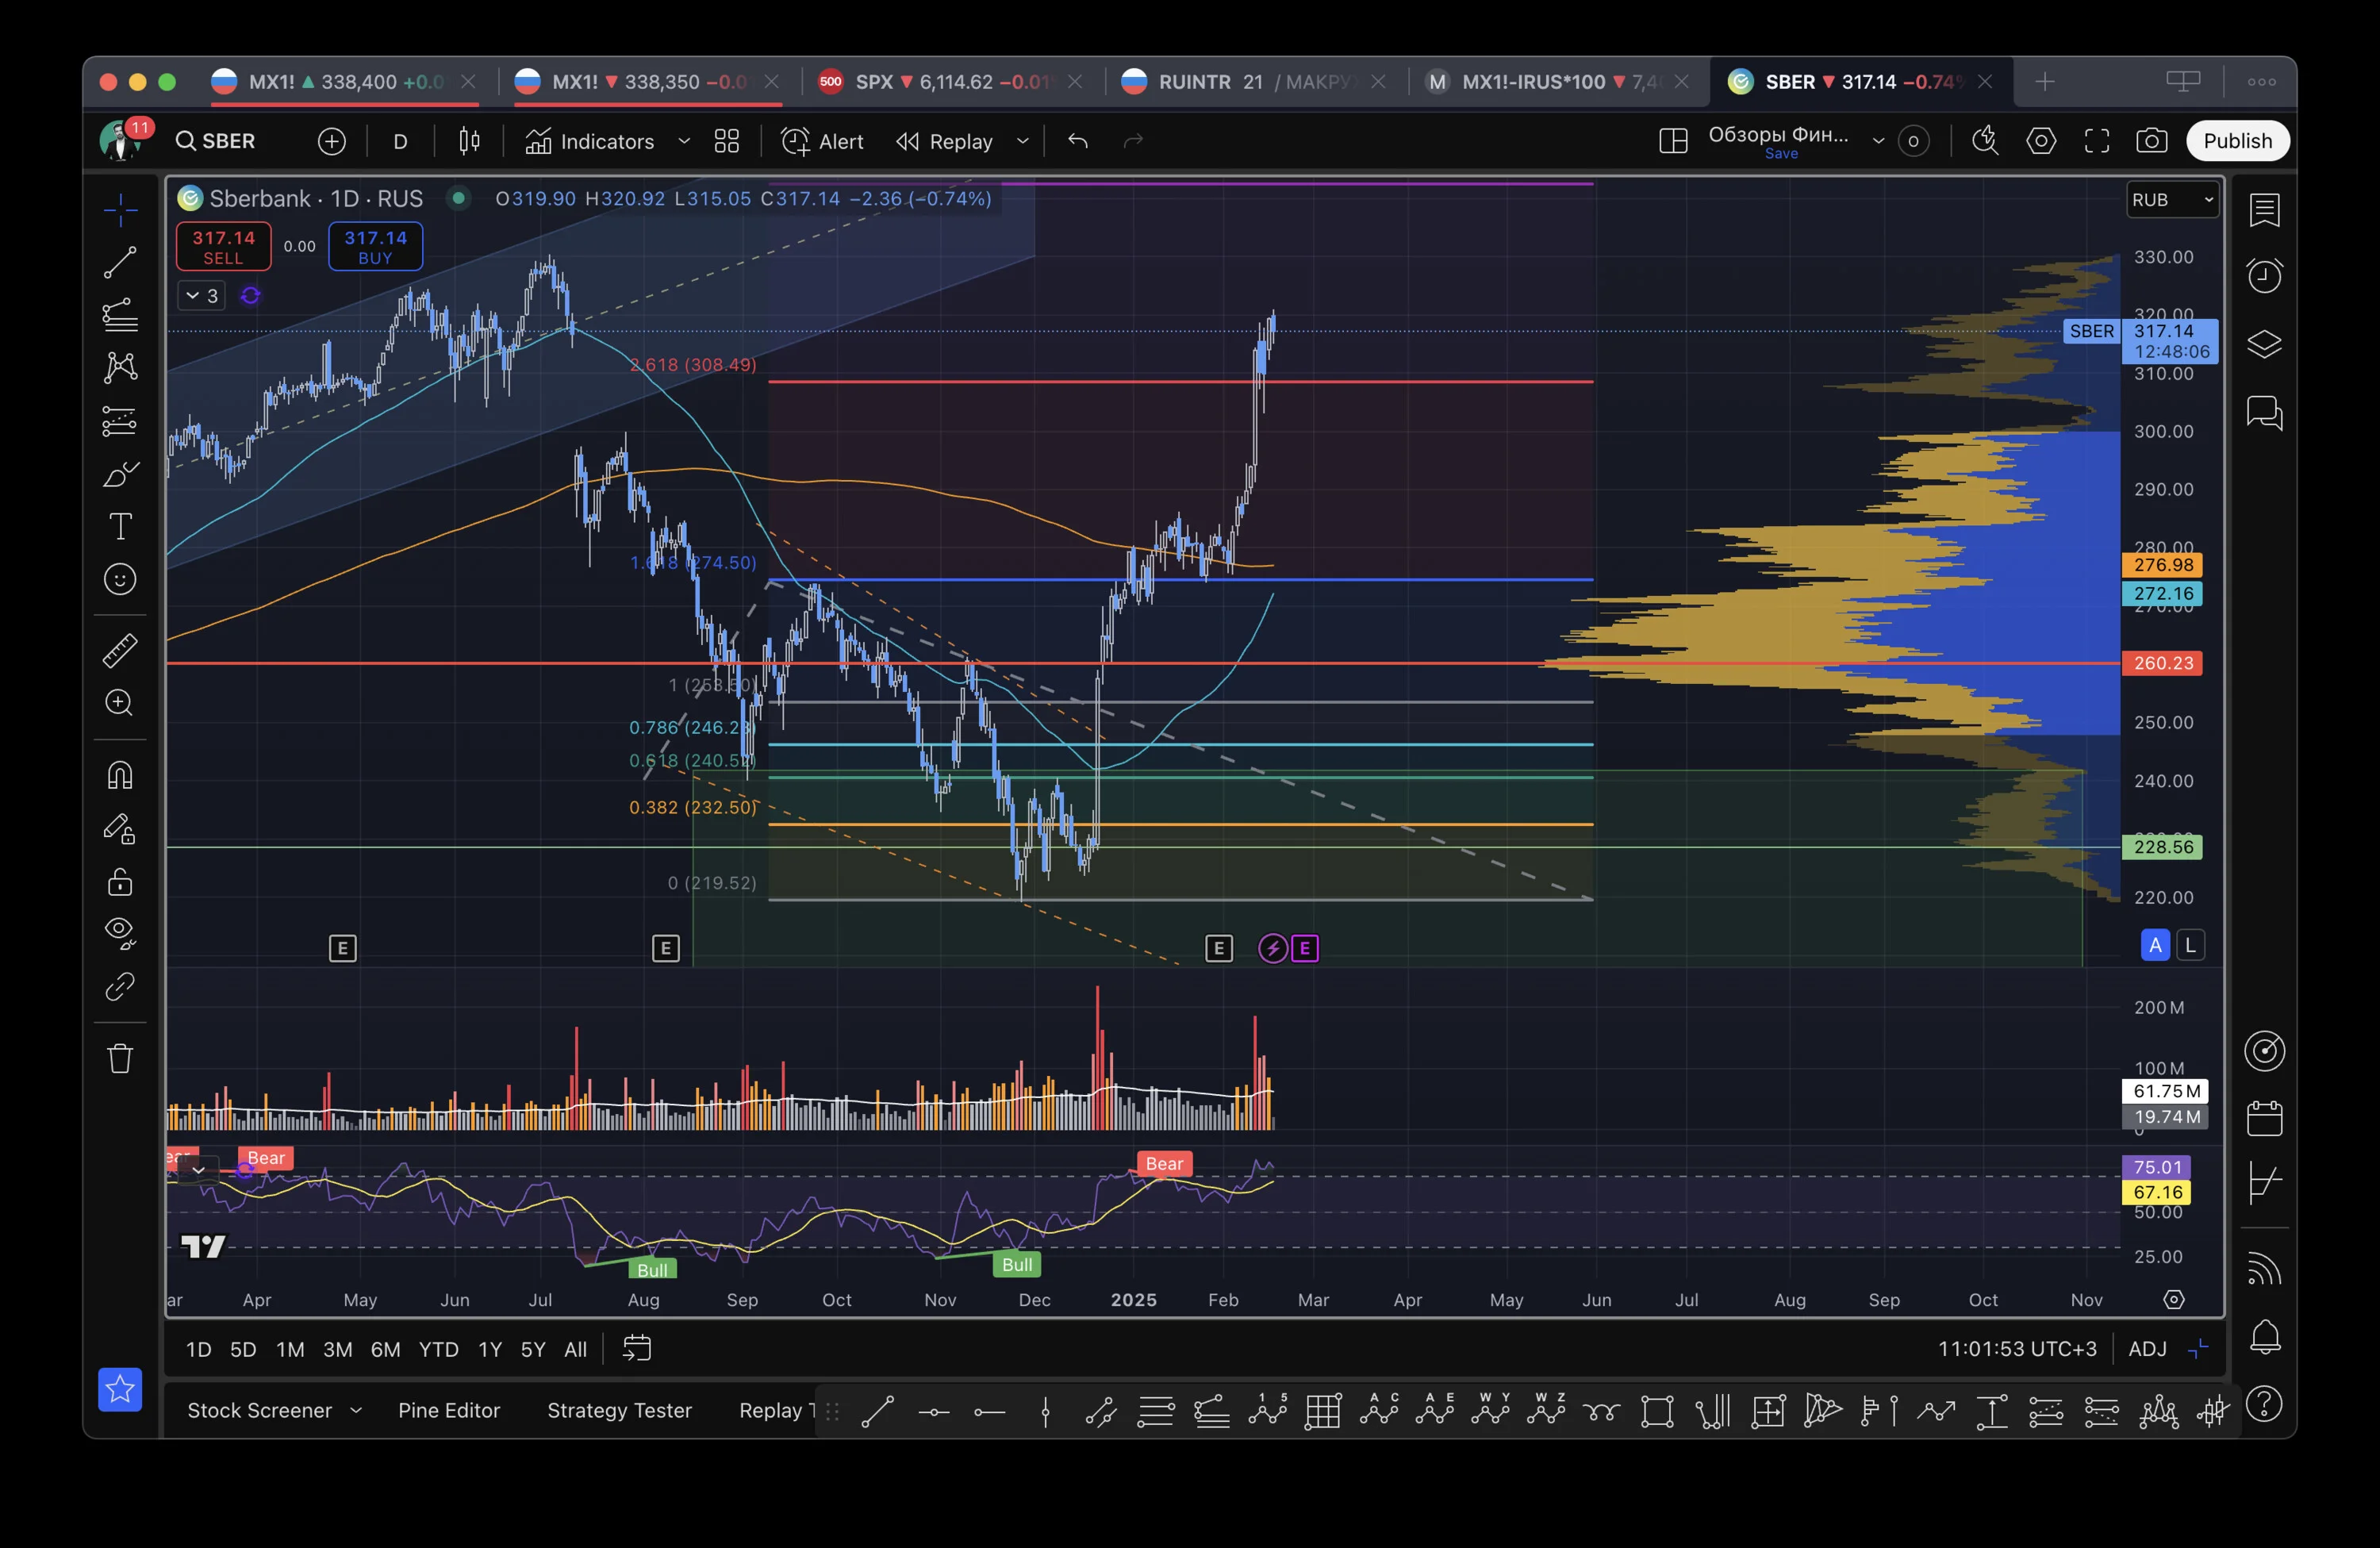
Task: Toggle stay in drawing mode
Action: [x=120, y=829]
